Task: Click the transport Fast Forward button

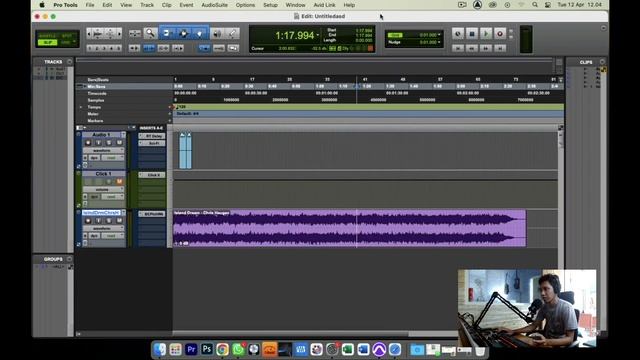Action: tap(486, 48)
